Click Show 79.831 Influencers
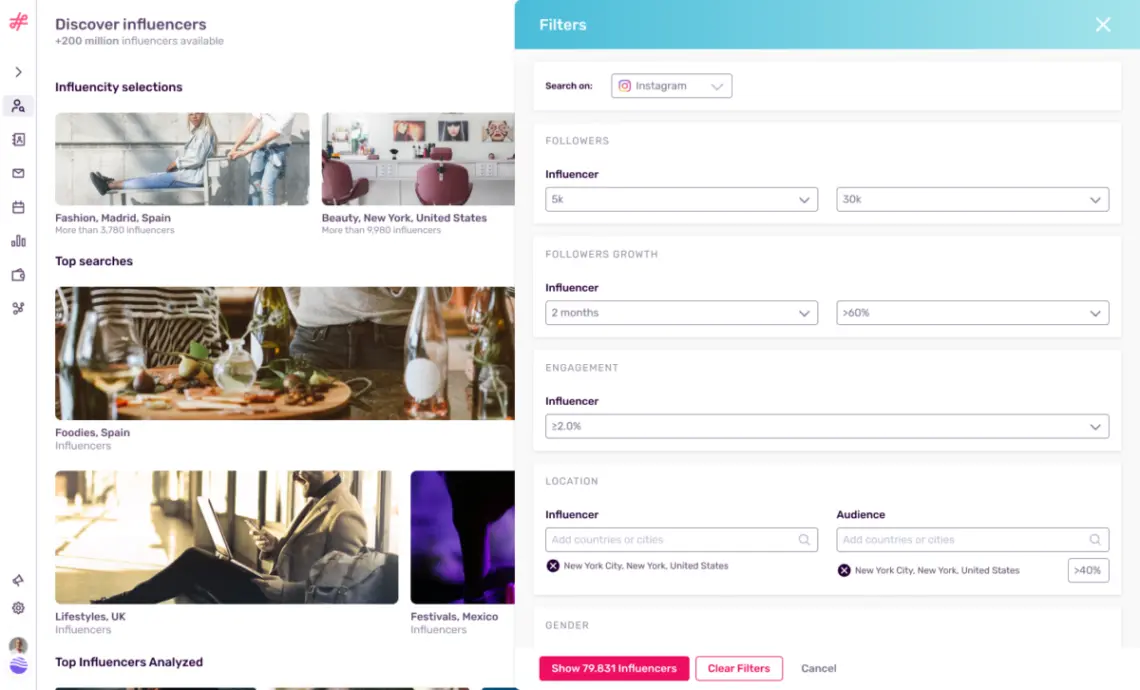1140x690 pixels. point(613,668)
